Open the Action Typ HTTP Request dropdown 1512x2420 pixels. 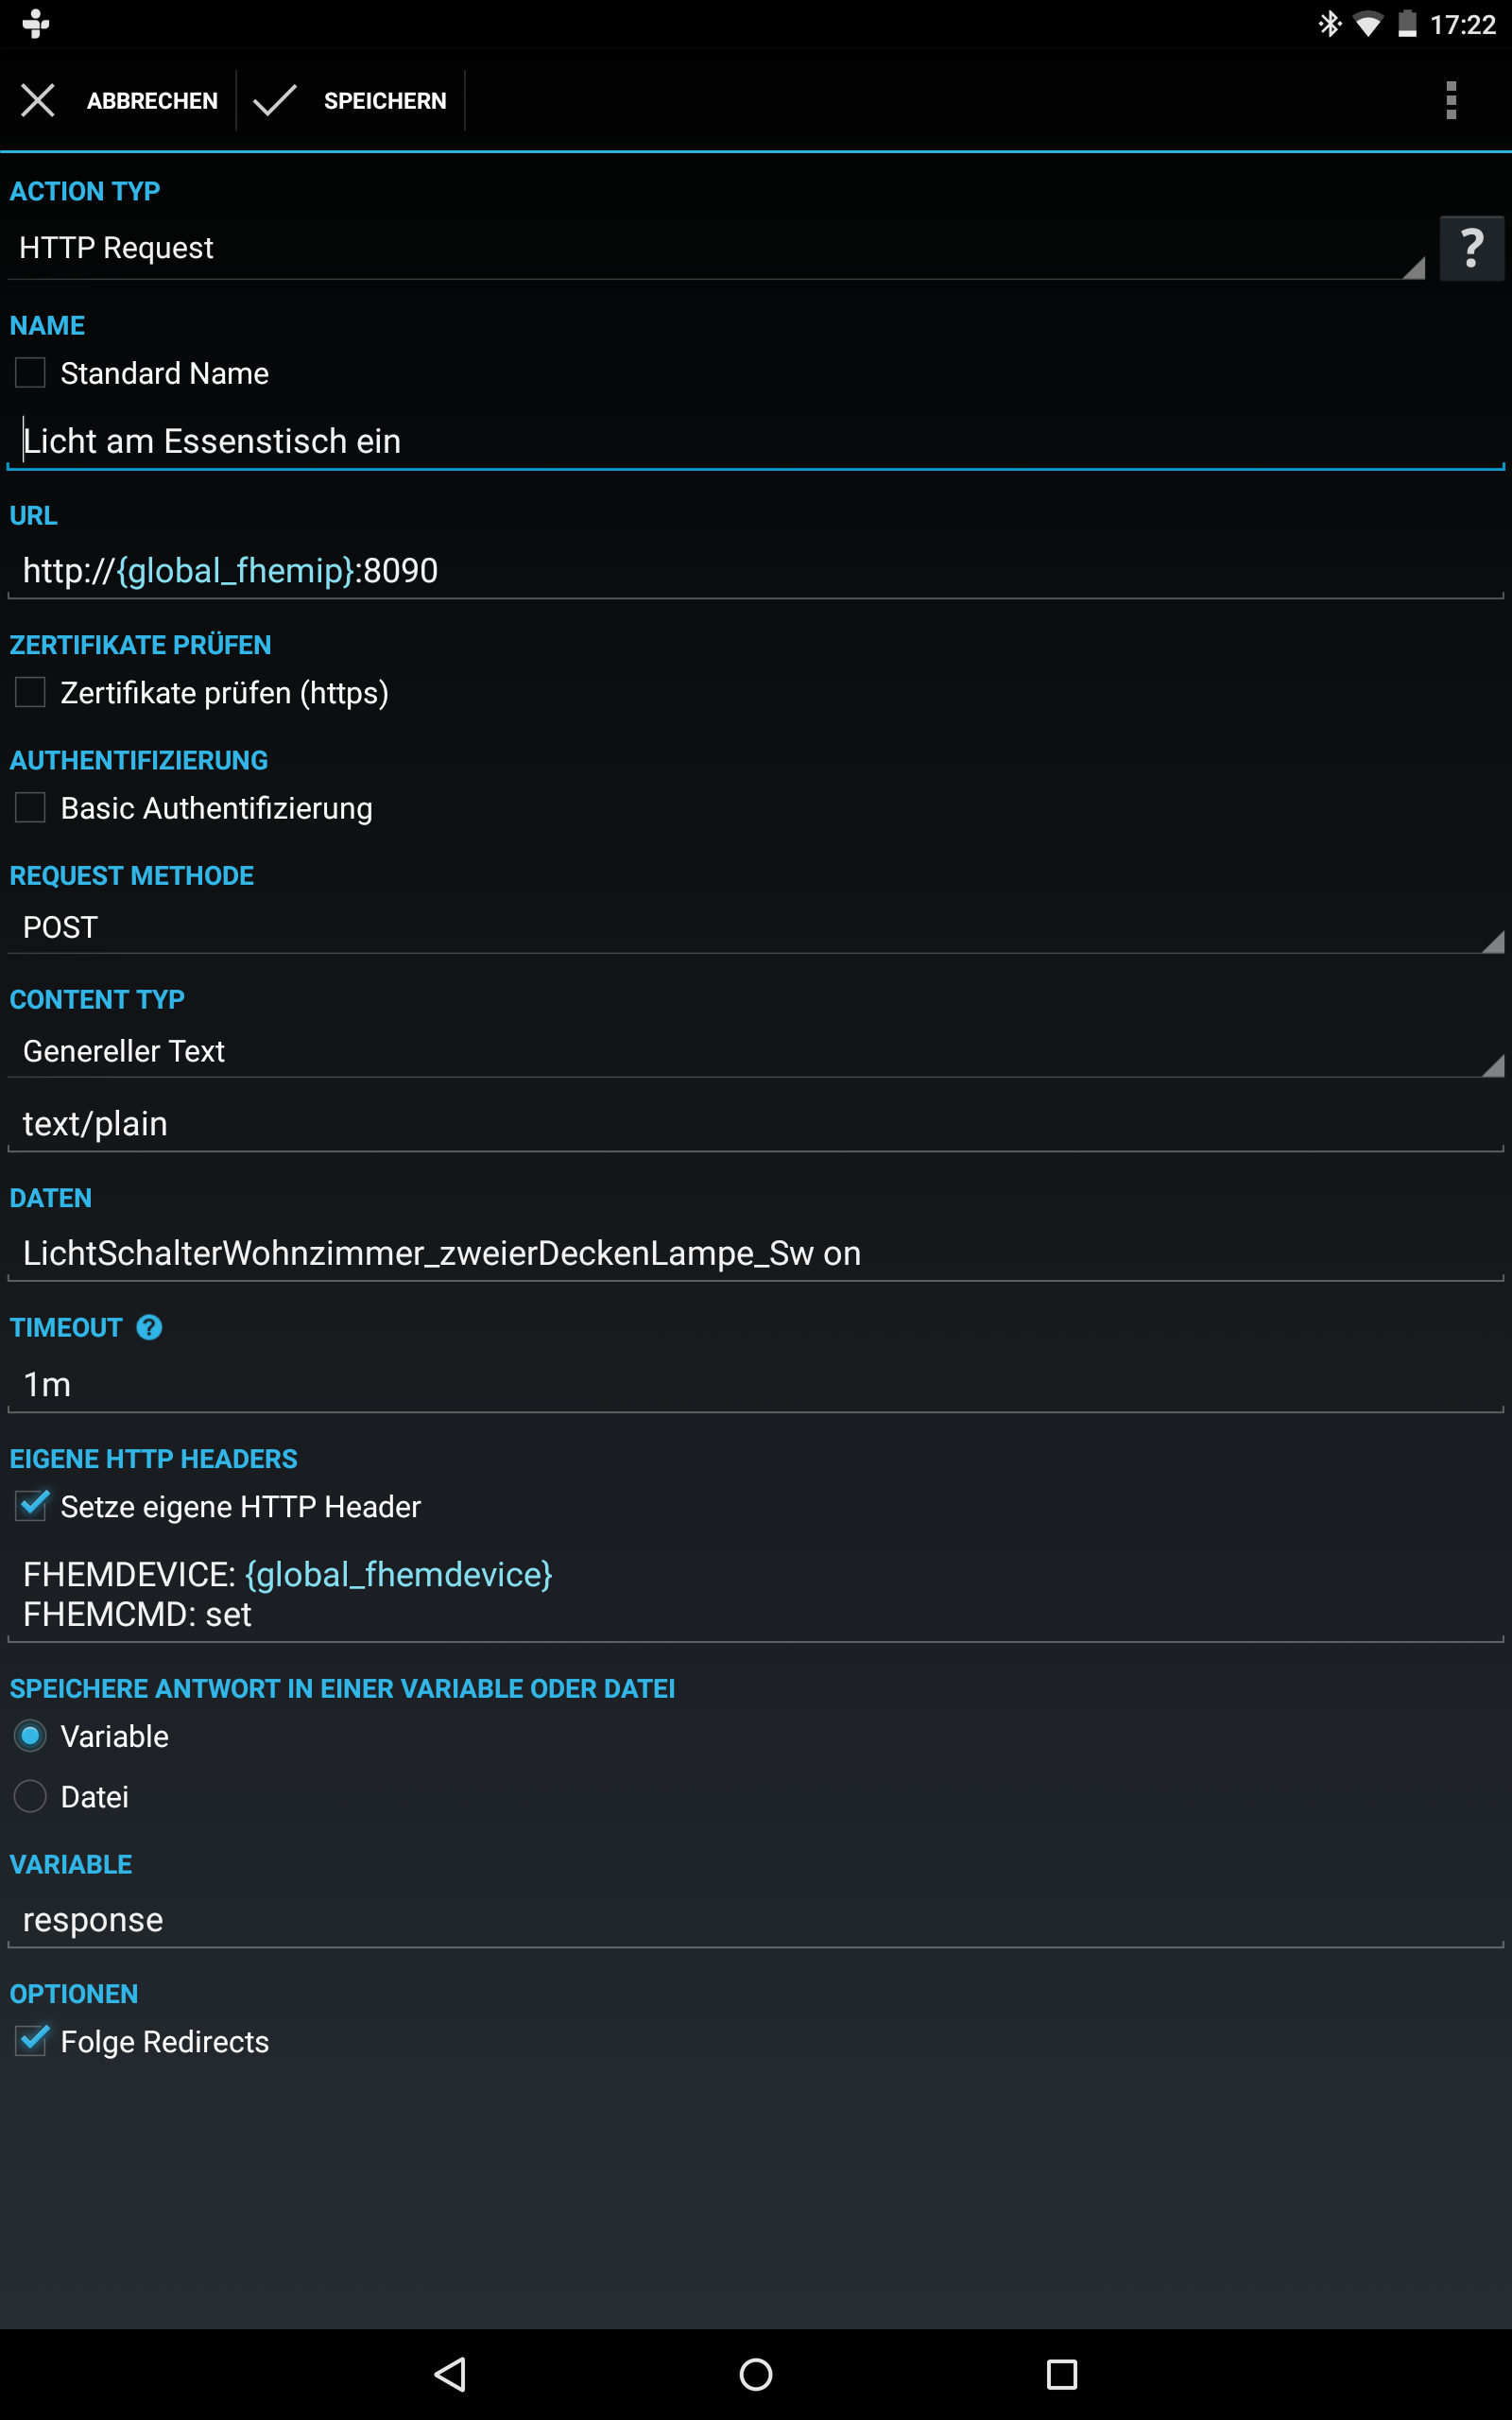click(x=716, y=248)
